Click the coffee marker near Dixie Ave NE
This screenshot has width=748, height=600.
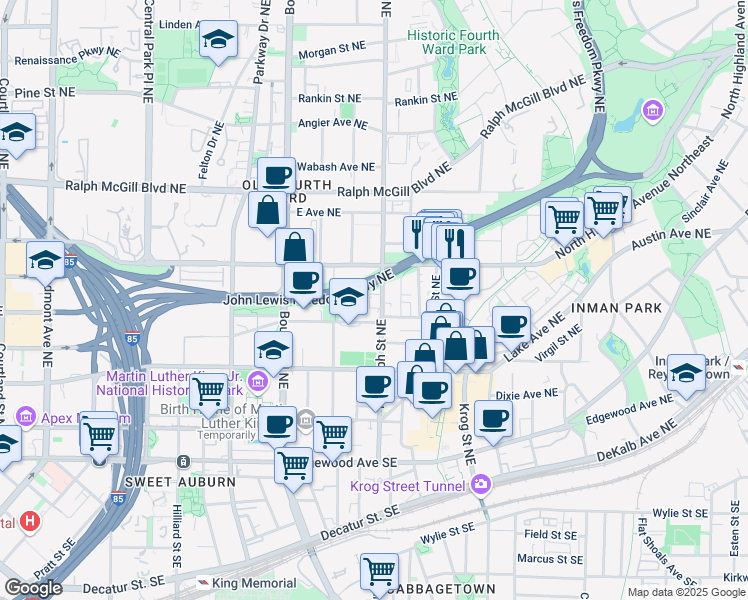[x=494, y=420]
